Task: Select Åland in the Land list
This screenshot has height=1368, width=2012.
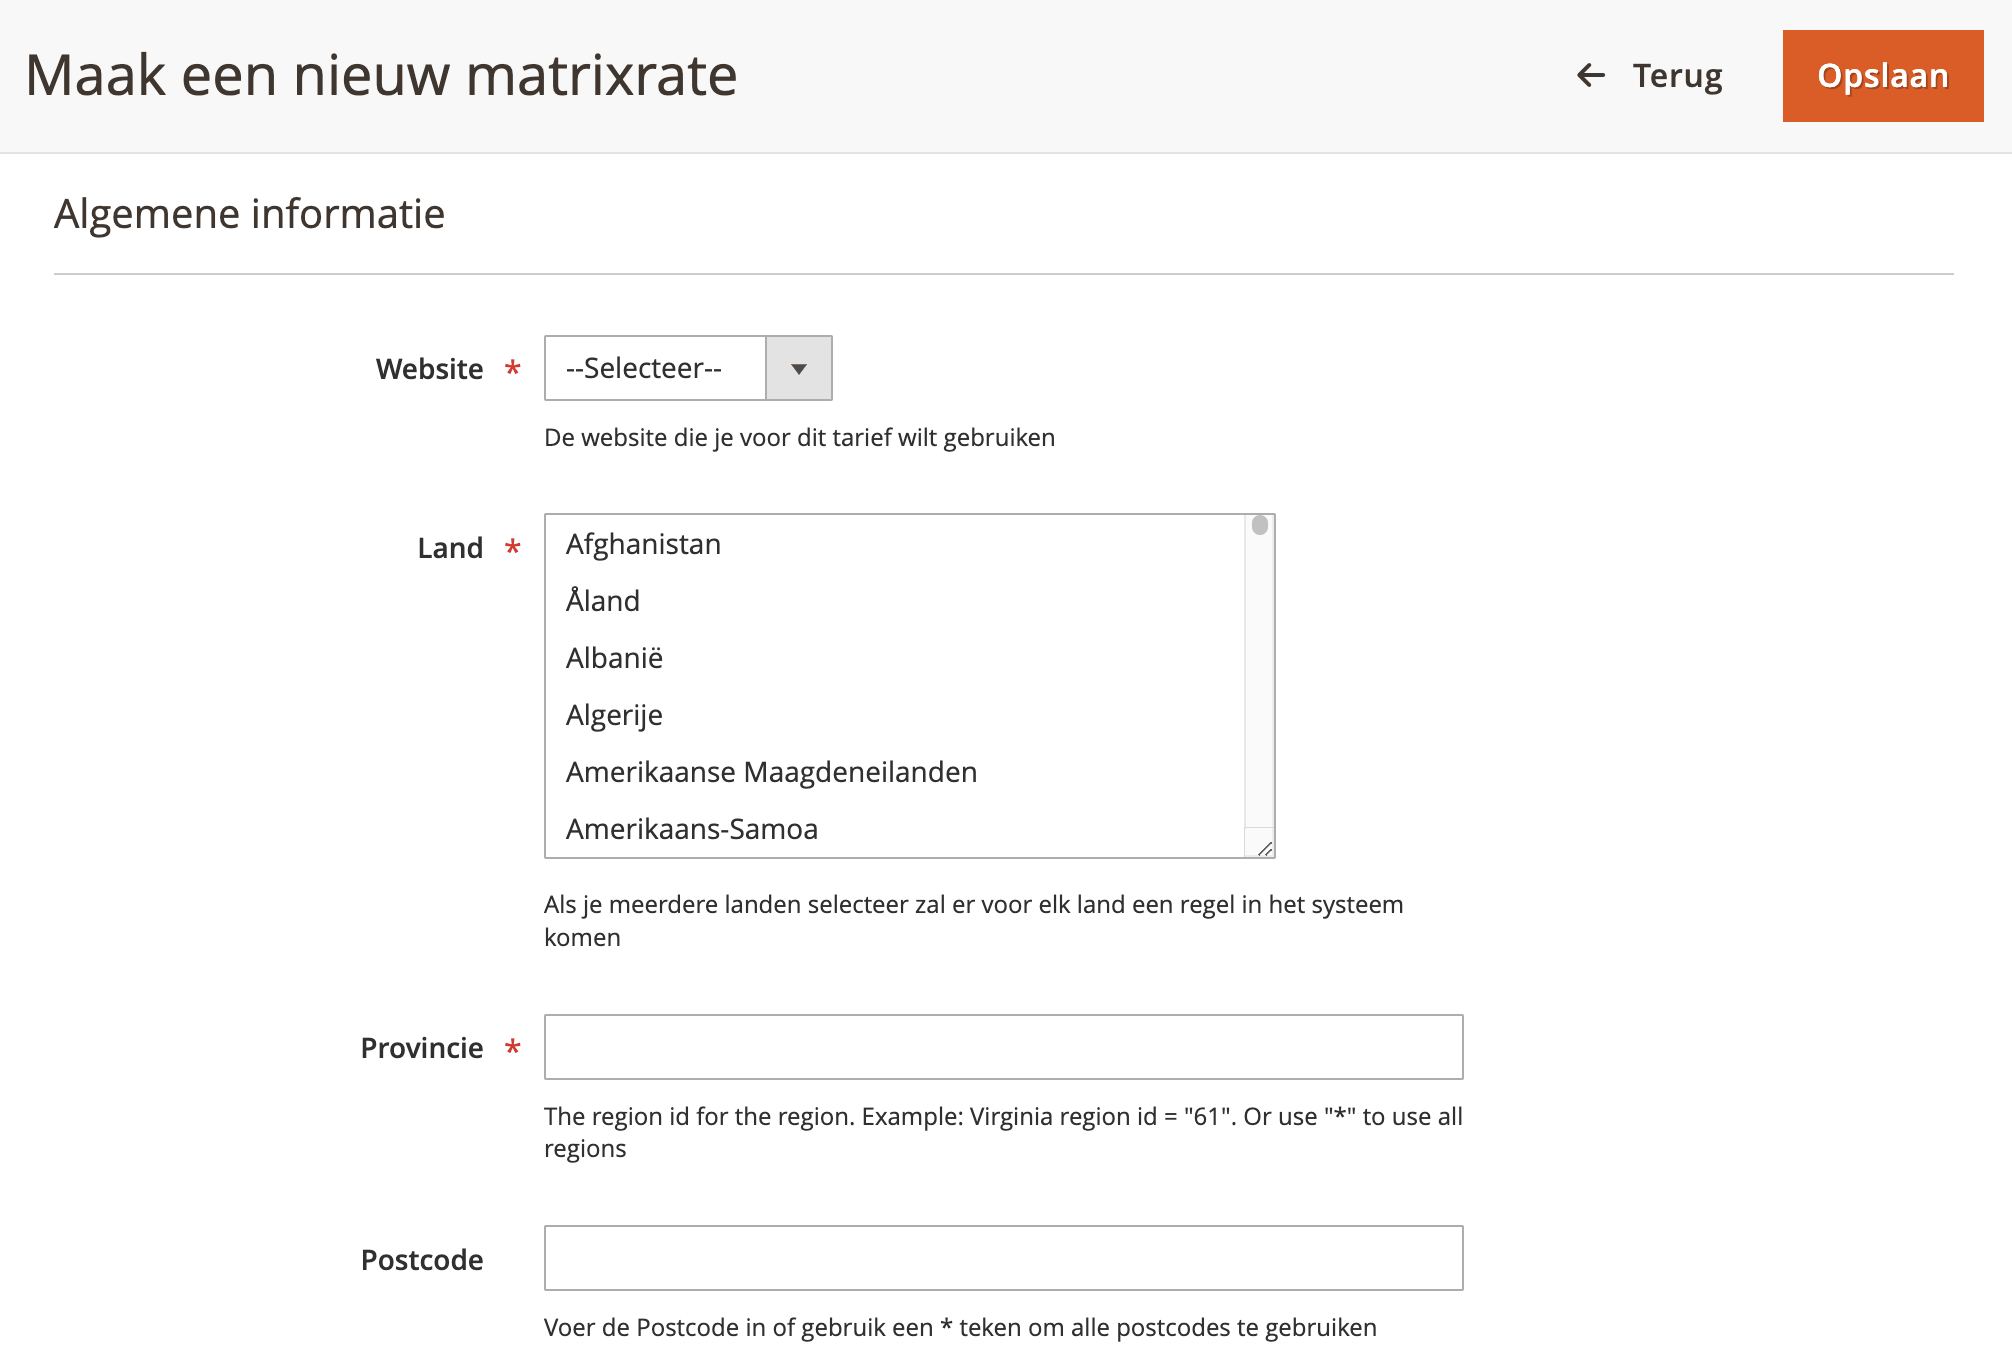Action: click(896, 601)
